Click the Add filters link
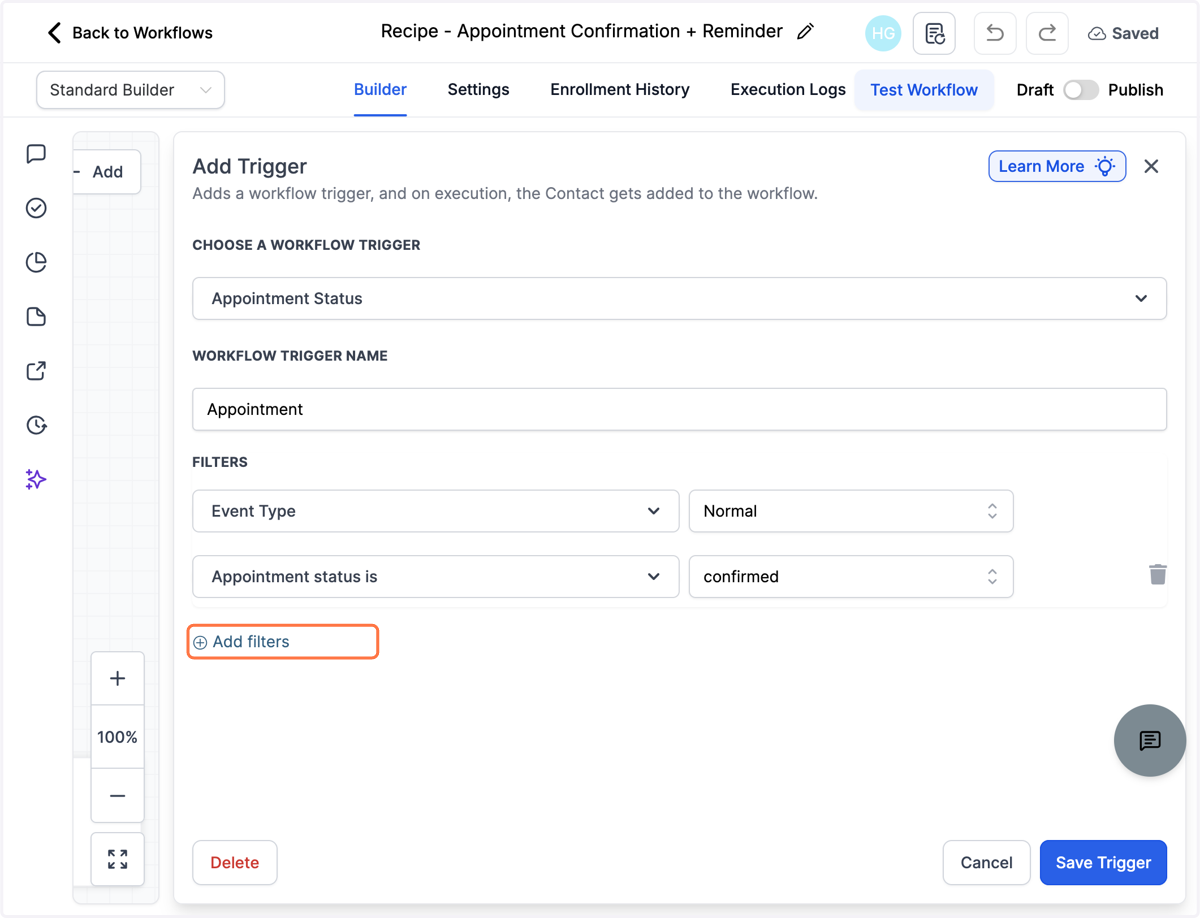 tap(241, 642)
